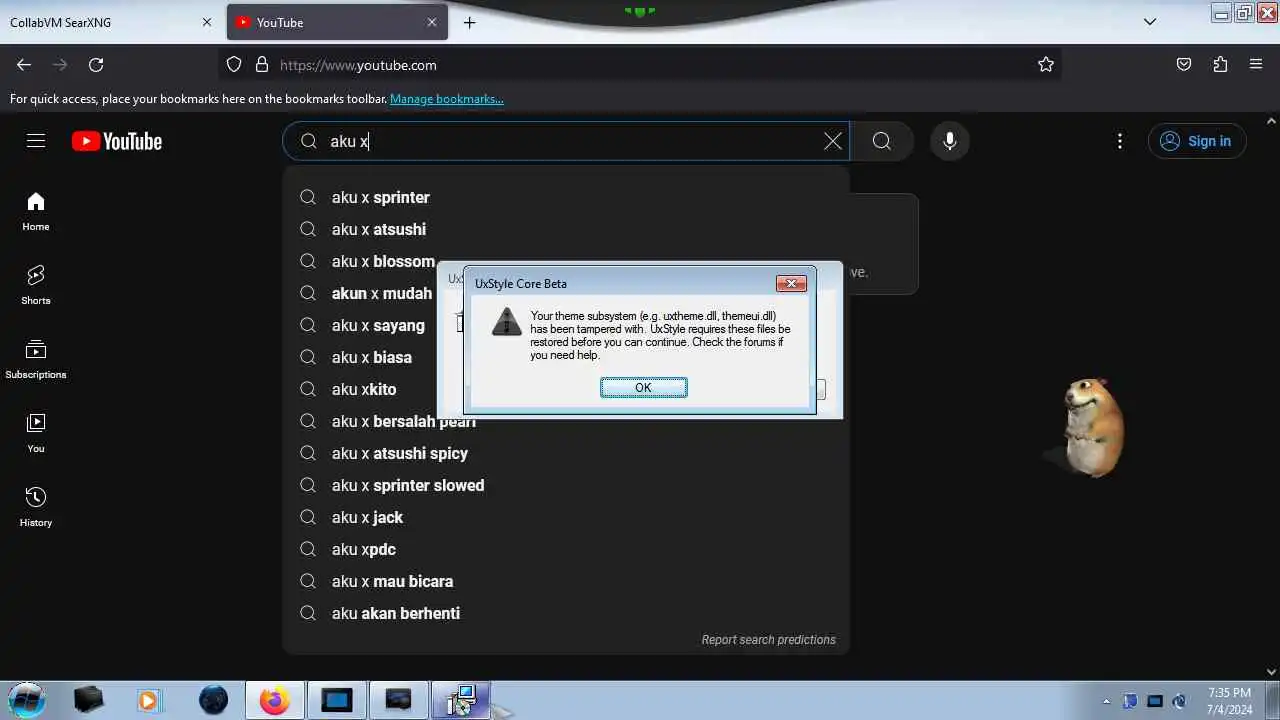Choose suggestion aku x jack
Image resolution: width=1280 pixels, height=720 pixels.
tap(566, 517)
